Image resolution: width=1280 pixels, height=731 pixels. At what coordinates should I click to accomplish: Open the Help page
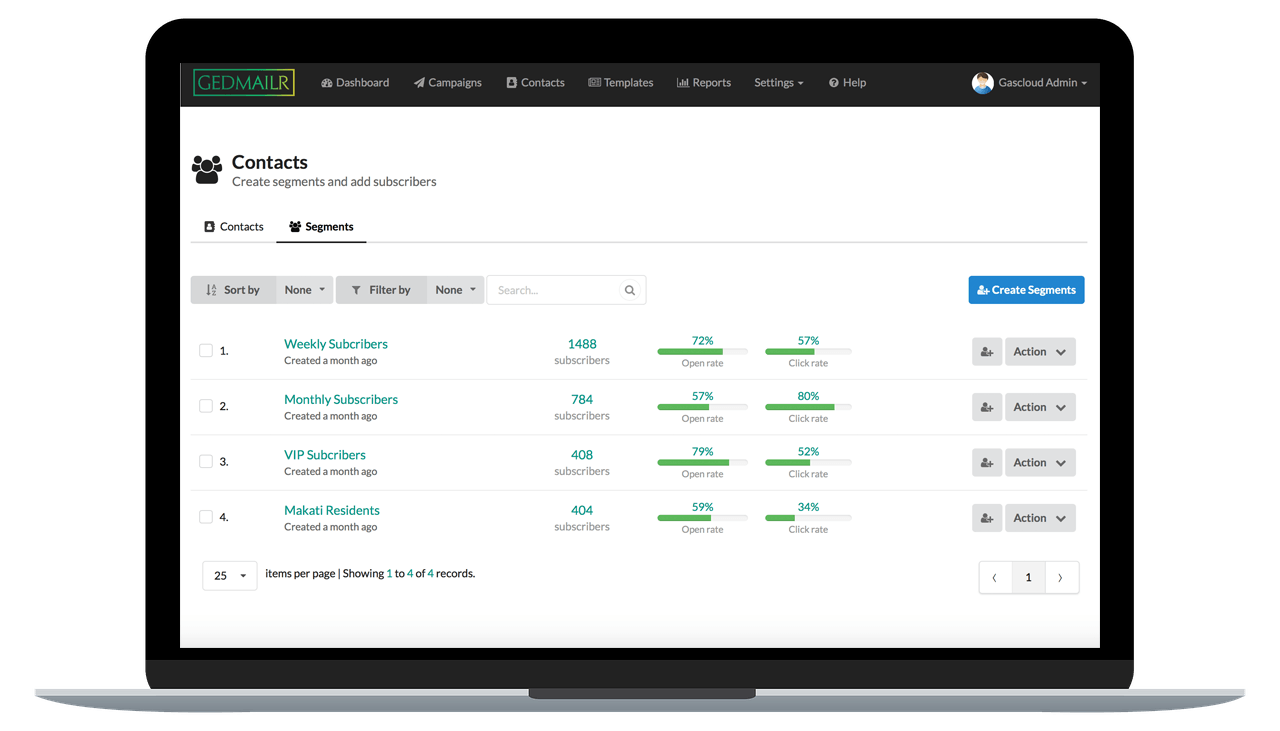pos(848,83)
